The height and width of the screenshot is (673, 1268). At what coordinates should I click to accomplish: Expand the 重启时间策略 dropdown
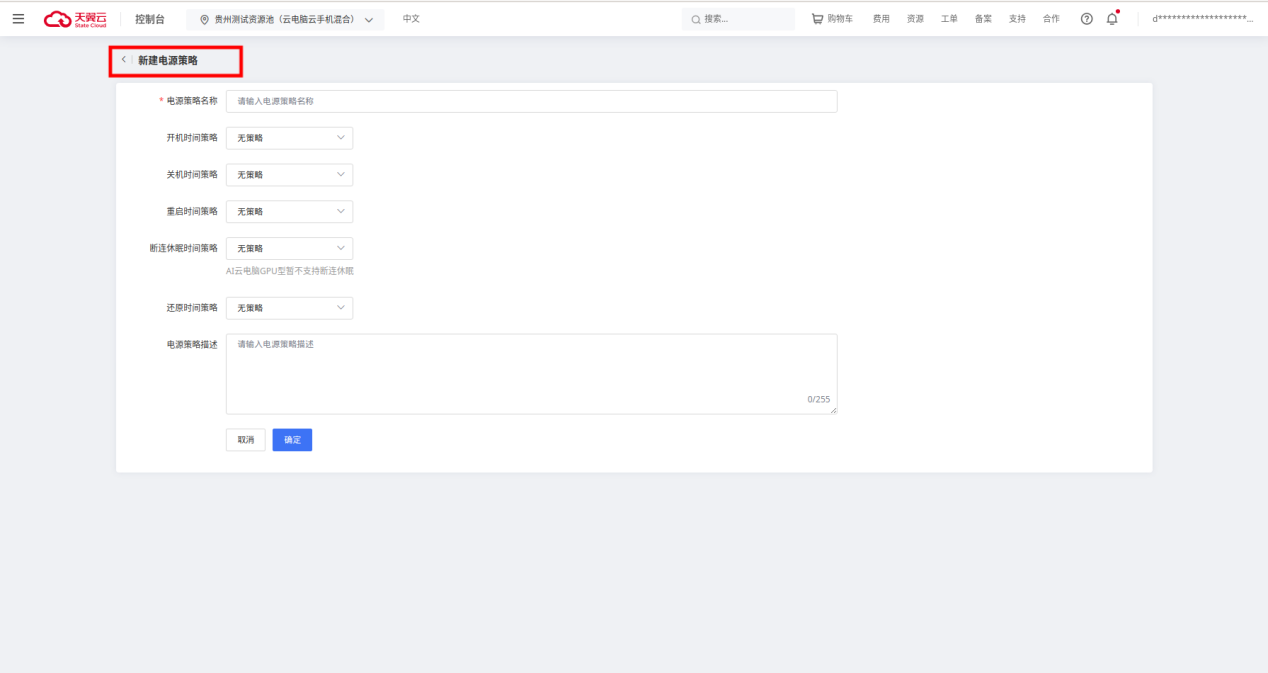click(x=289, y=212)
